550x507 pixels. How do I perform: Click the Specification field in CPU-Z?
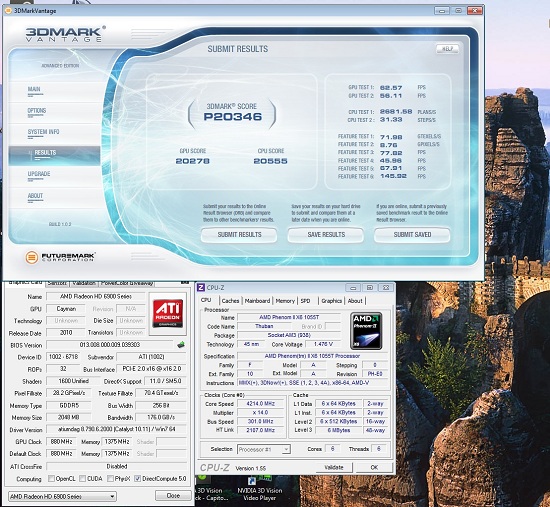313,356
